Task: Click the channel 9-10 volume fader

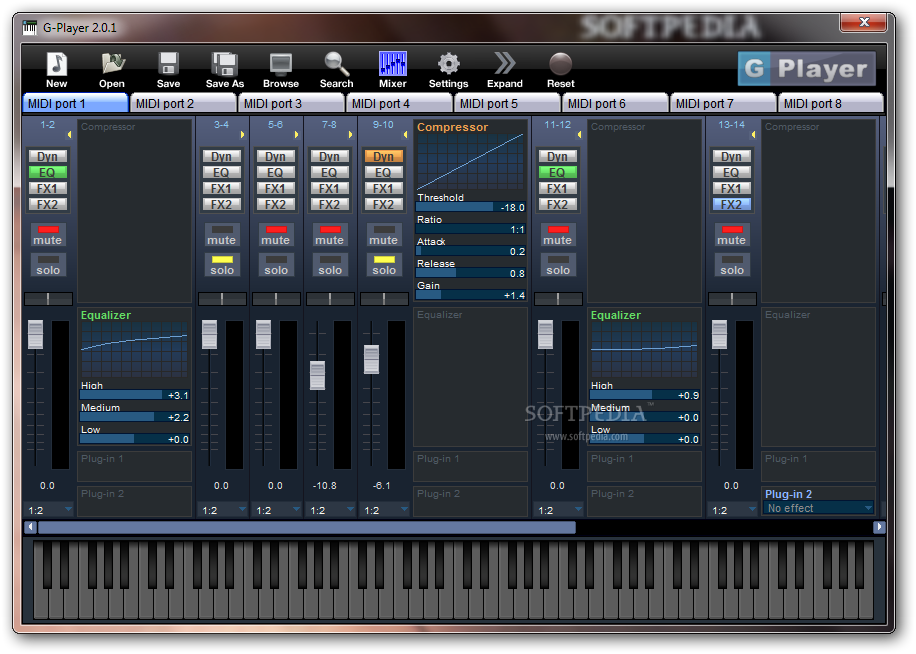Action: [372, 360]
